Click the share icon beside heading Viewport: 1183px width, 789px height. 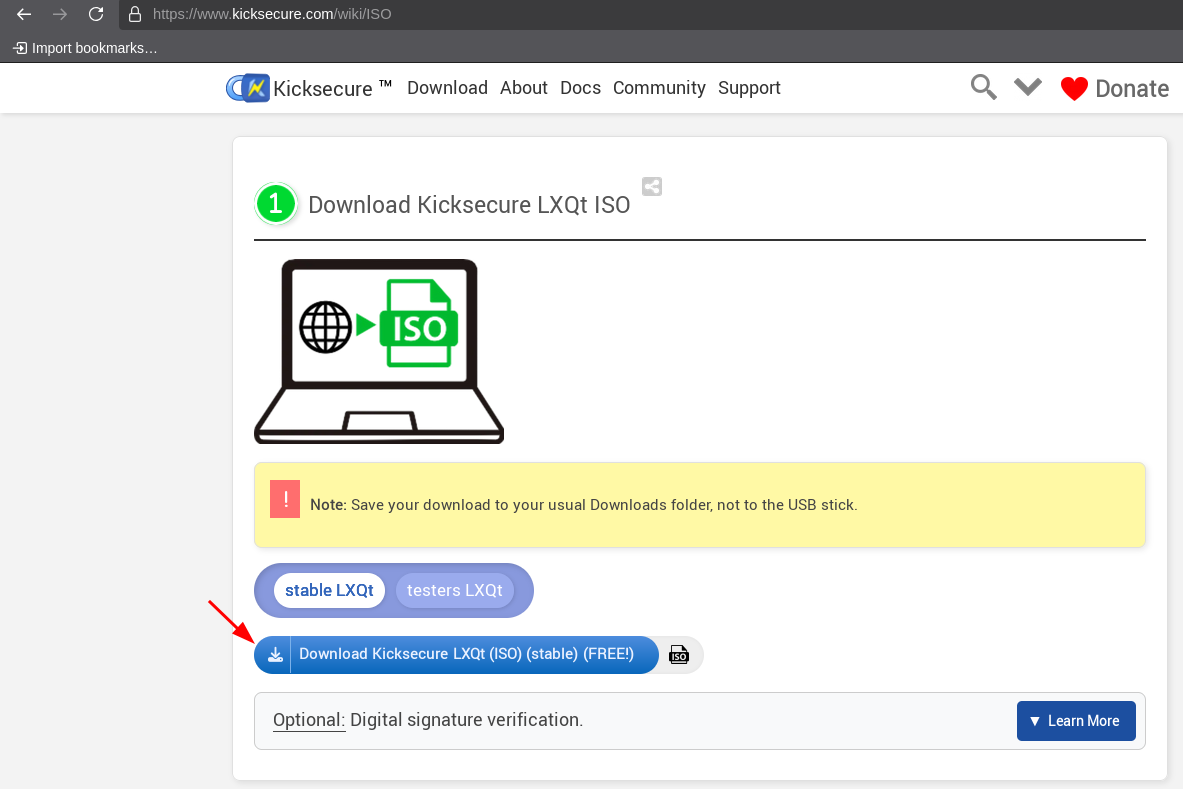tap(652, 186)
